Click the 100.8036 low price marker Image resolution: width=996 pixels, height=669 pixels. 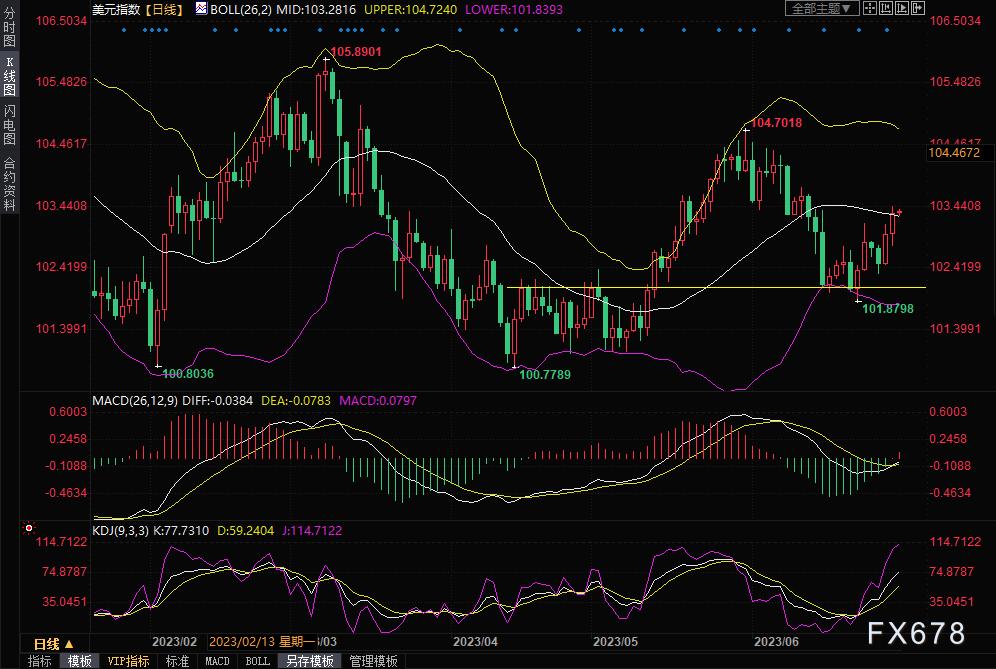tap(188, 374)
